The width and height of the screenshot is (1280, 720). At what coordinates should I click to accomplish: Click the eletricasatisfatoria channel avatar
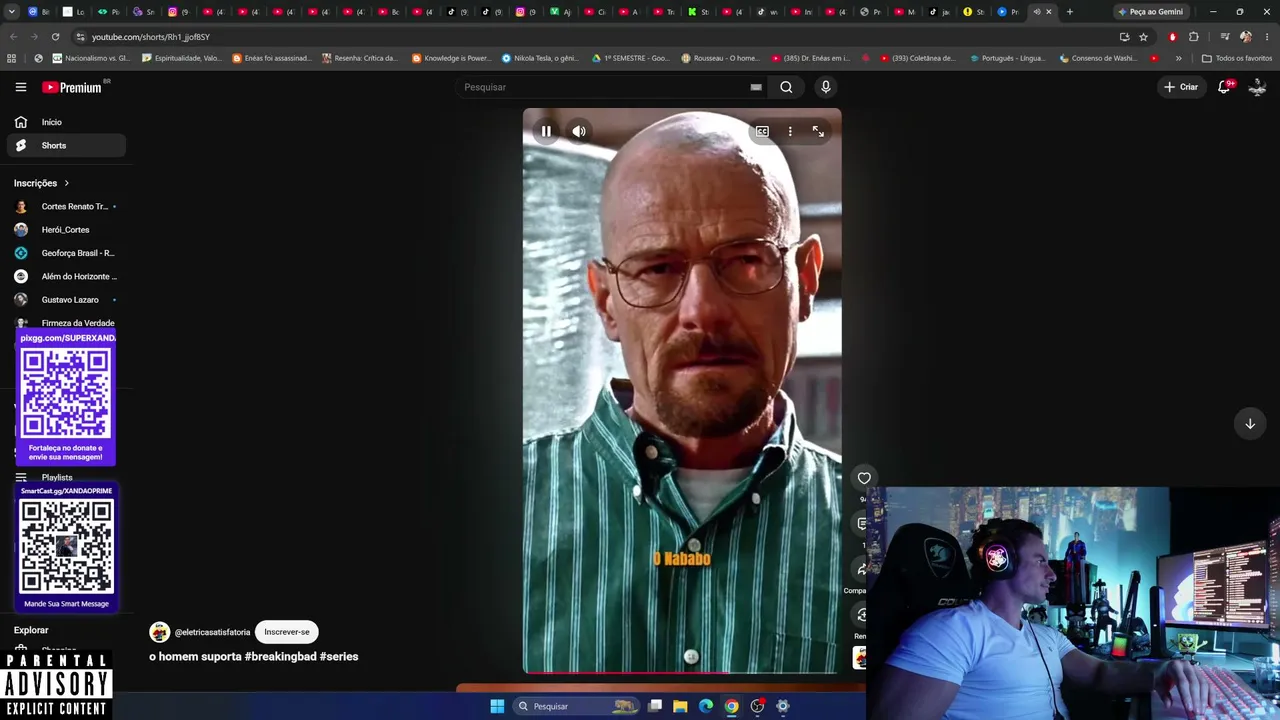point(160,632)
